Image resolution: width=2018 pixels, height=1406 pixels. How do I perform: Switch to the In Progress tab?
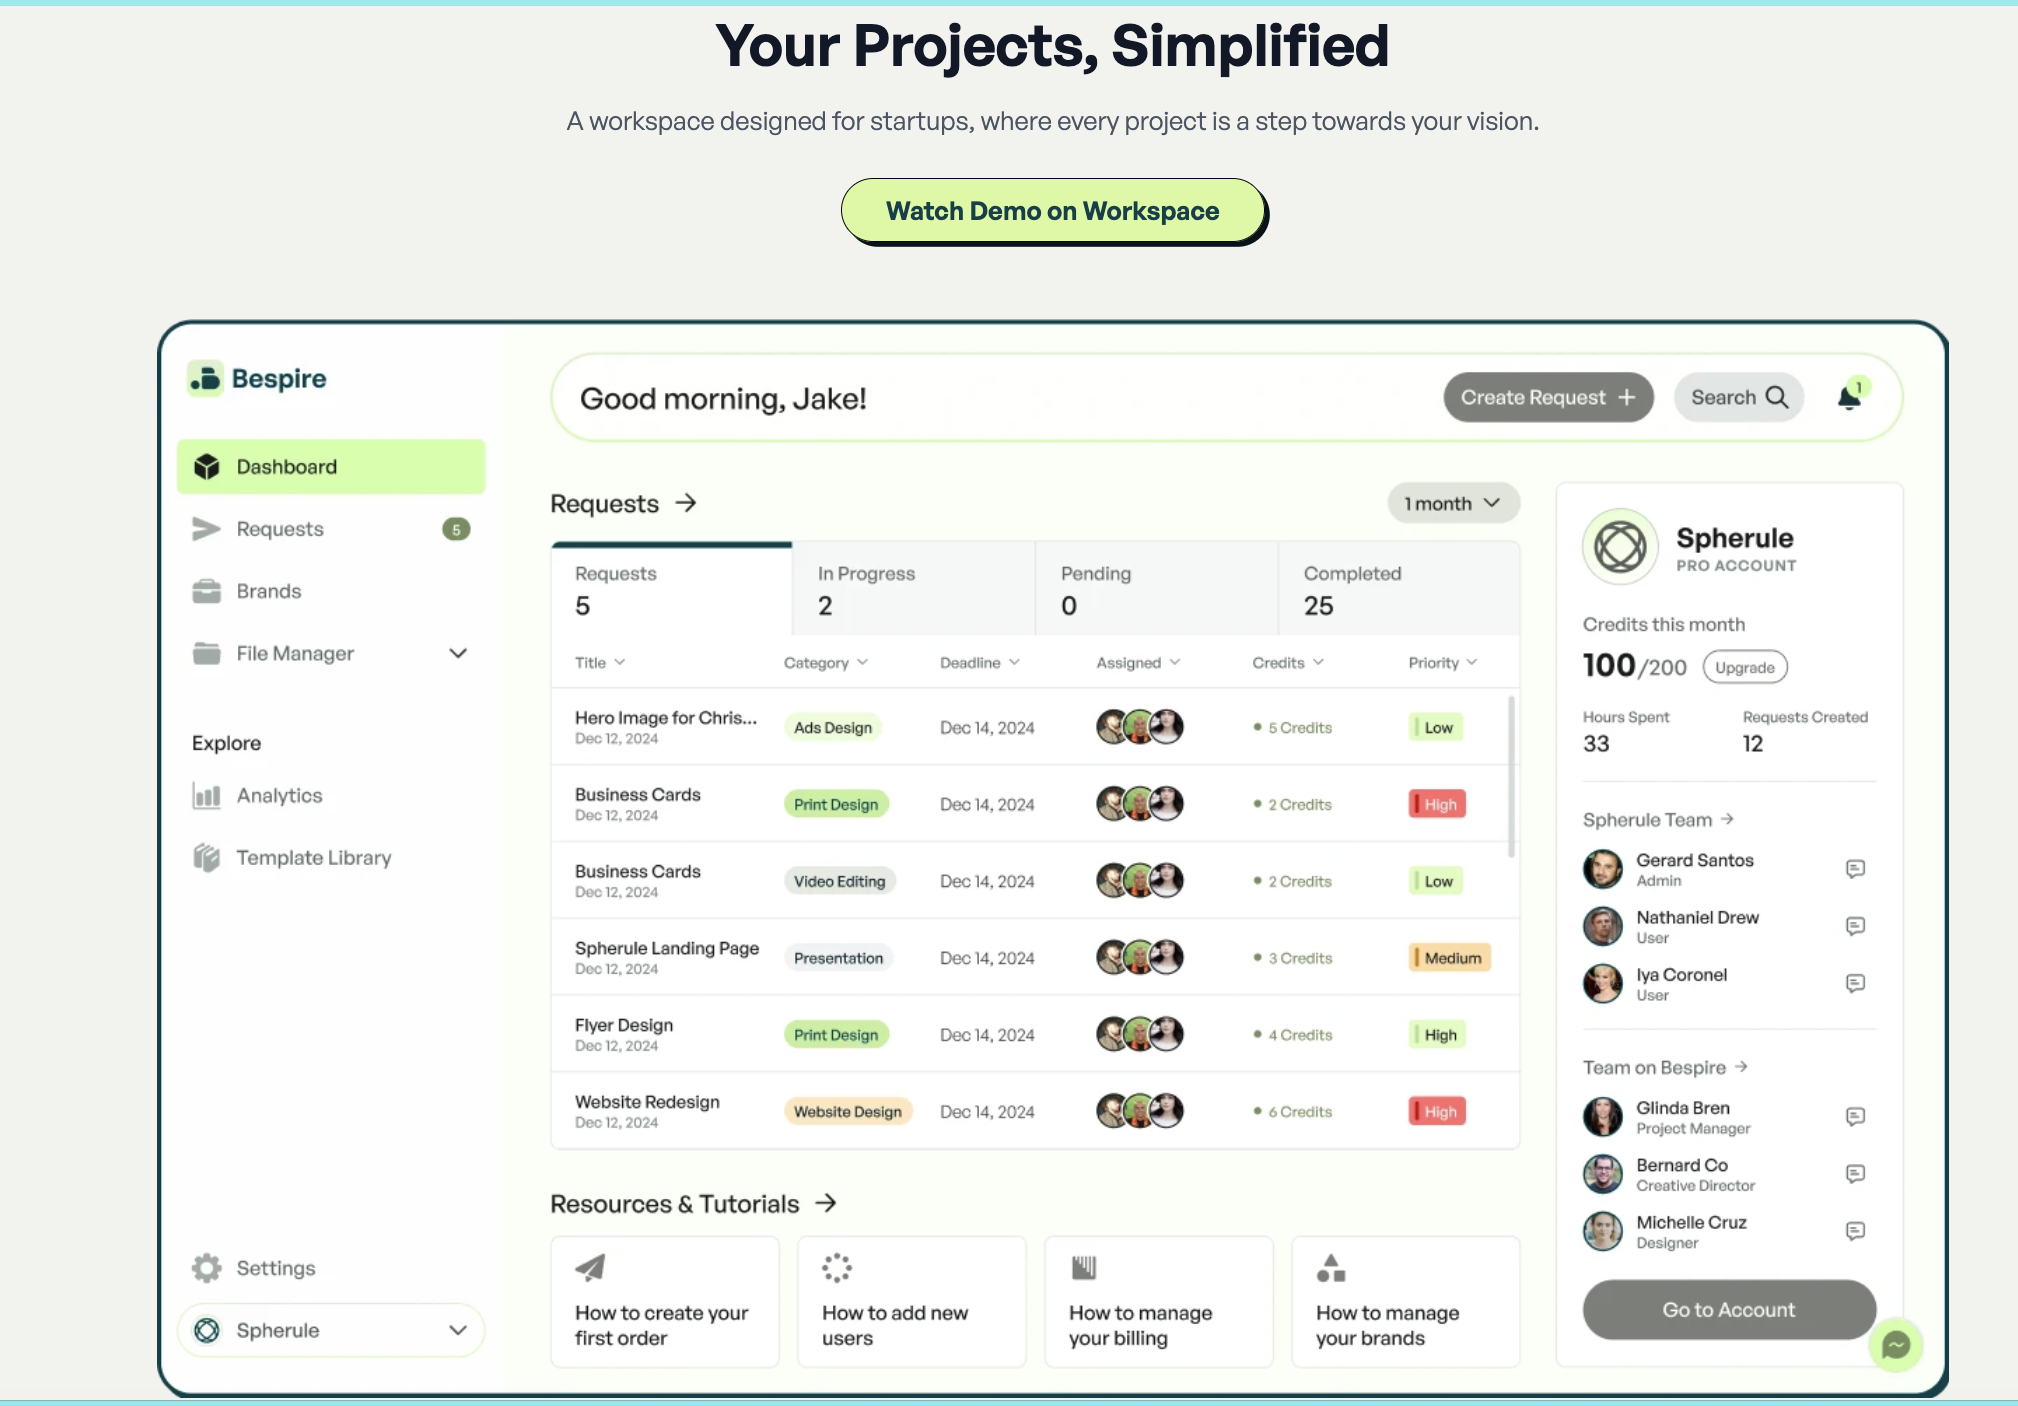click(x=866, y=588)
